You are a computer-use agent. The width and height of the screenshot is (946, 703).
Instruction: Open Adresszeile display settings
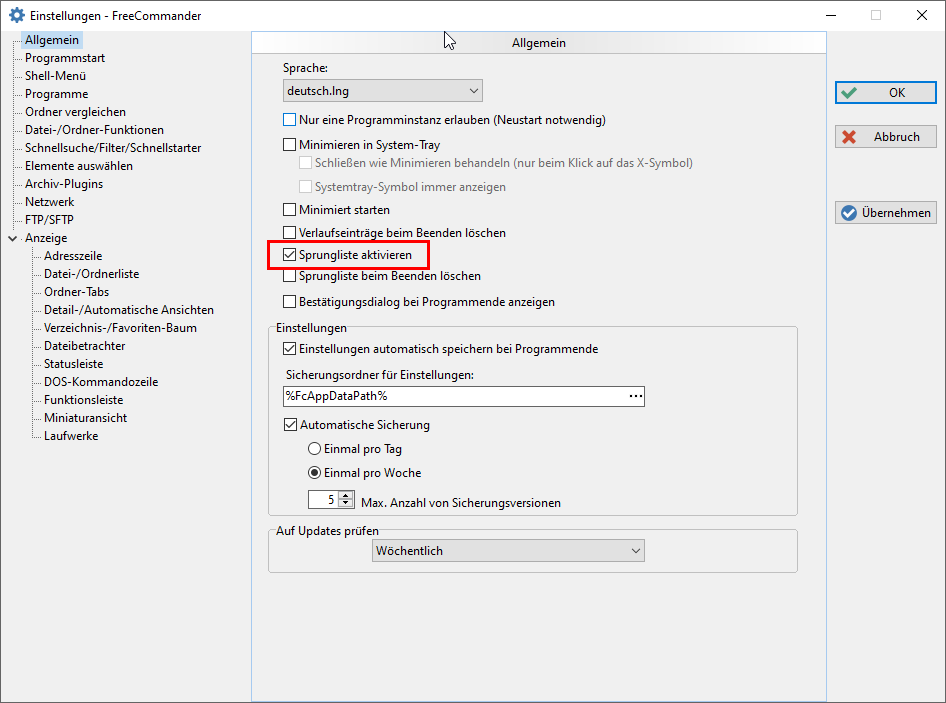coord(73,256)
